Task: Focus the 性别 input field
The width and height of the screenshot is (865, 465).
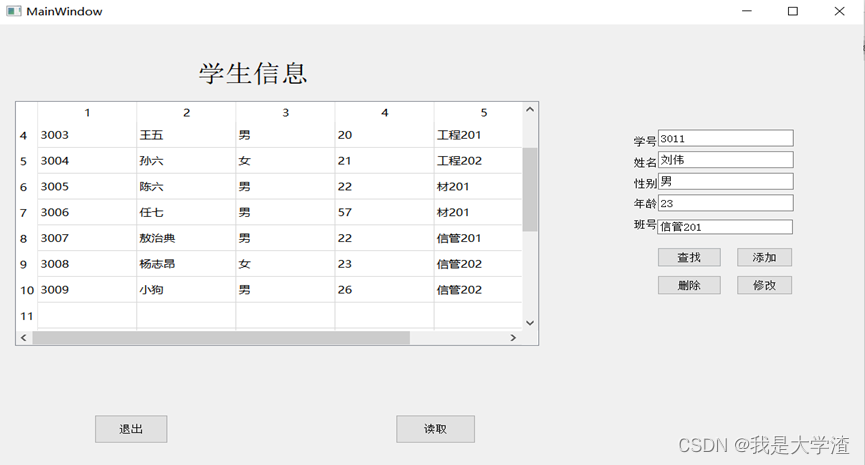Action: point(725,181)
